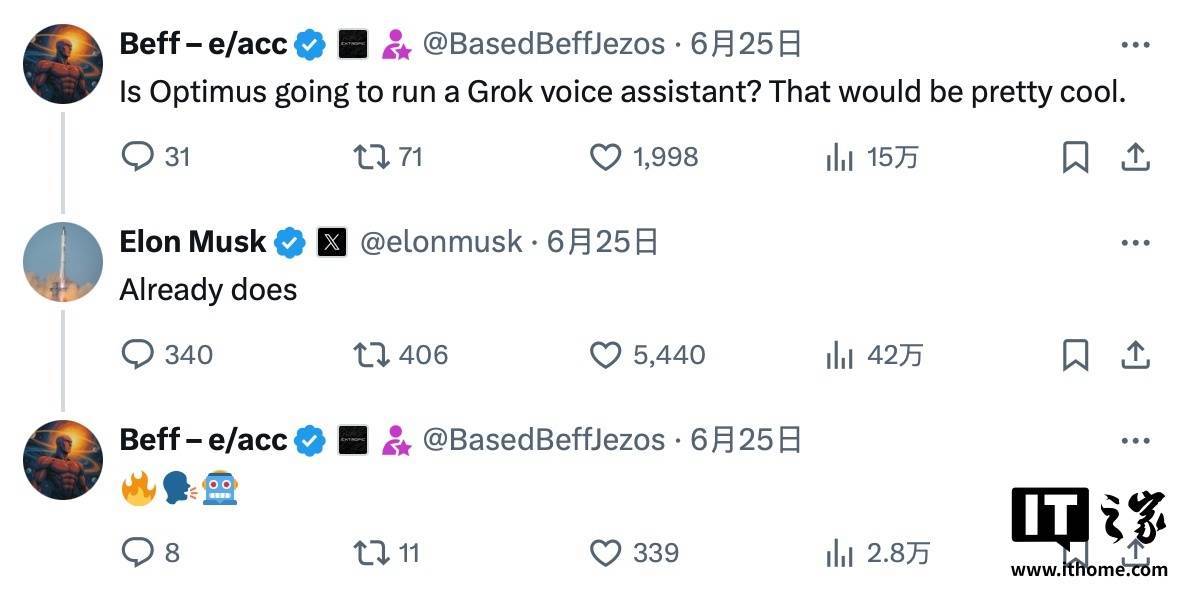Share Beff's first tweet about Optimus
1186x592 pixels.
pyautogui.click(x=1135, y=157)
